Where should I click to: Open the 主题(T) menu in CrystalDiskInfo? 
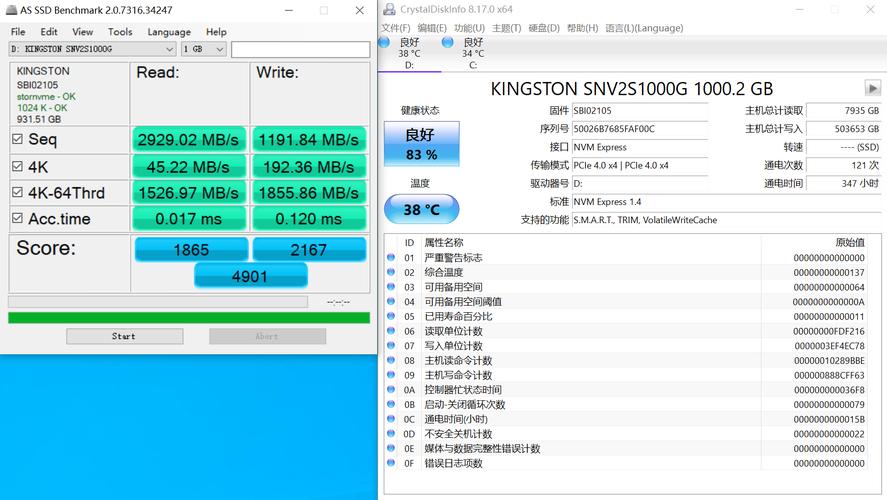[506, 28]
